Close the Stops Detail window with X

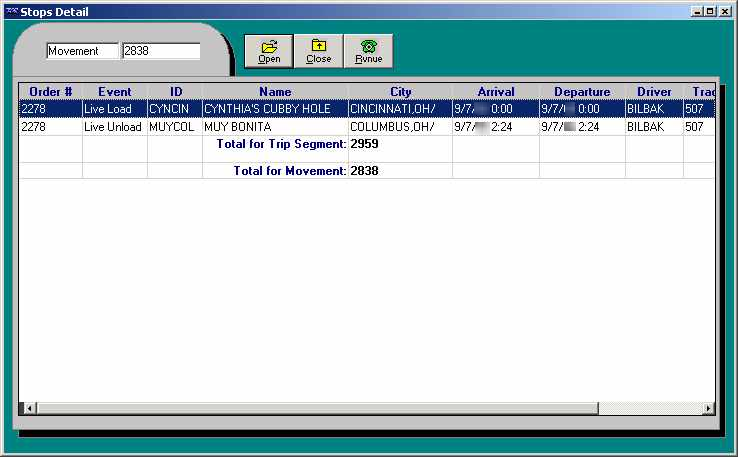click(725, 11)
